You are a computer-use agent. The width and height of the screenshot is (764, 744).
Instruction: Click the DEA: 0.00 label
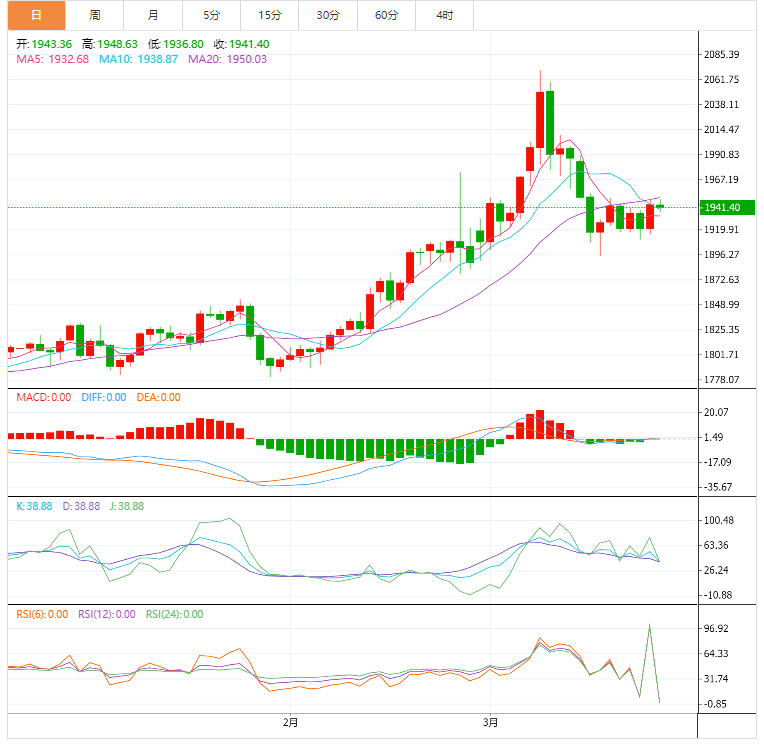pyautogui.click(x=157, y=397)
